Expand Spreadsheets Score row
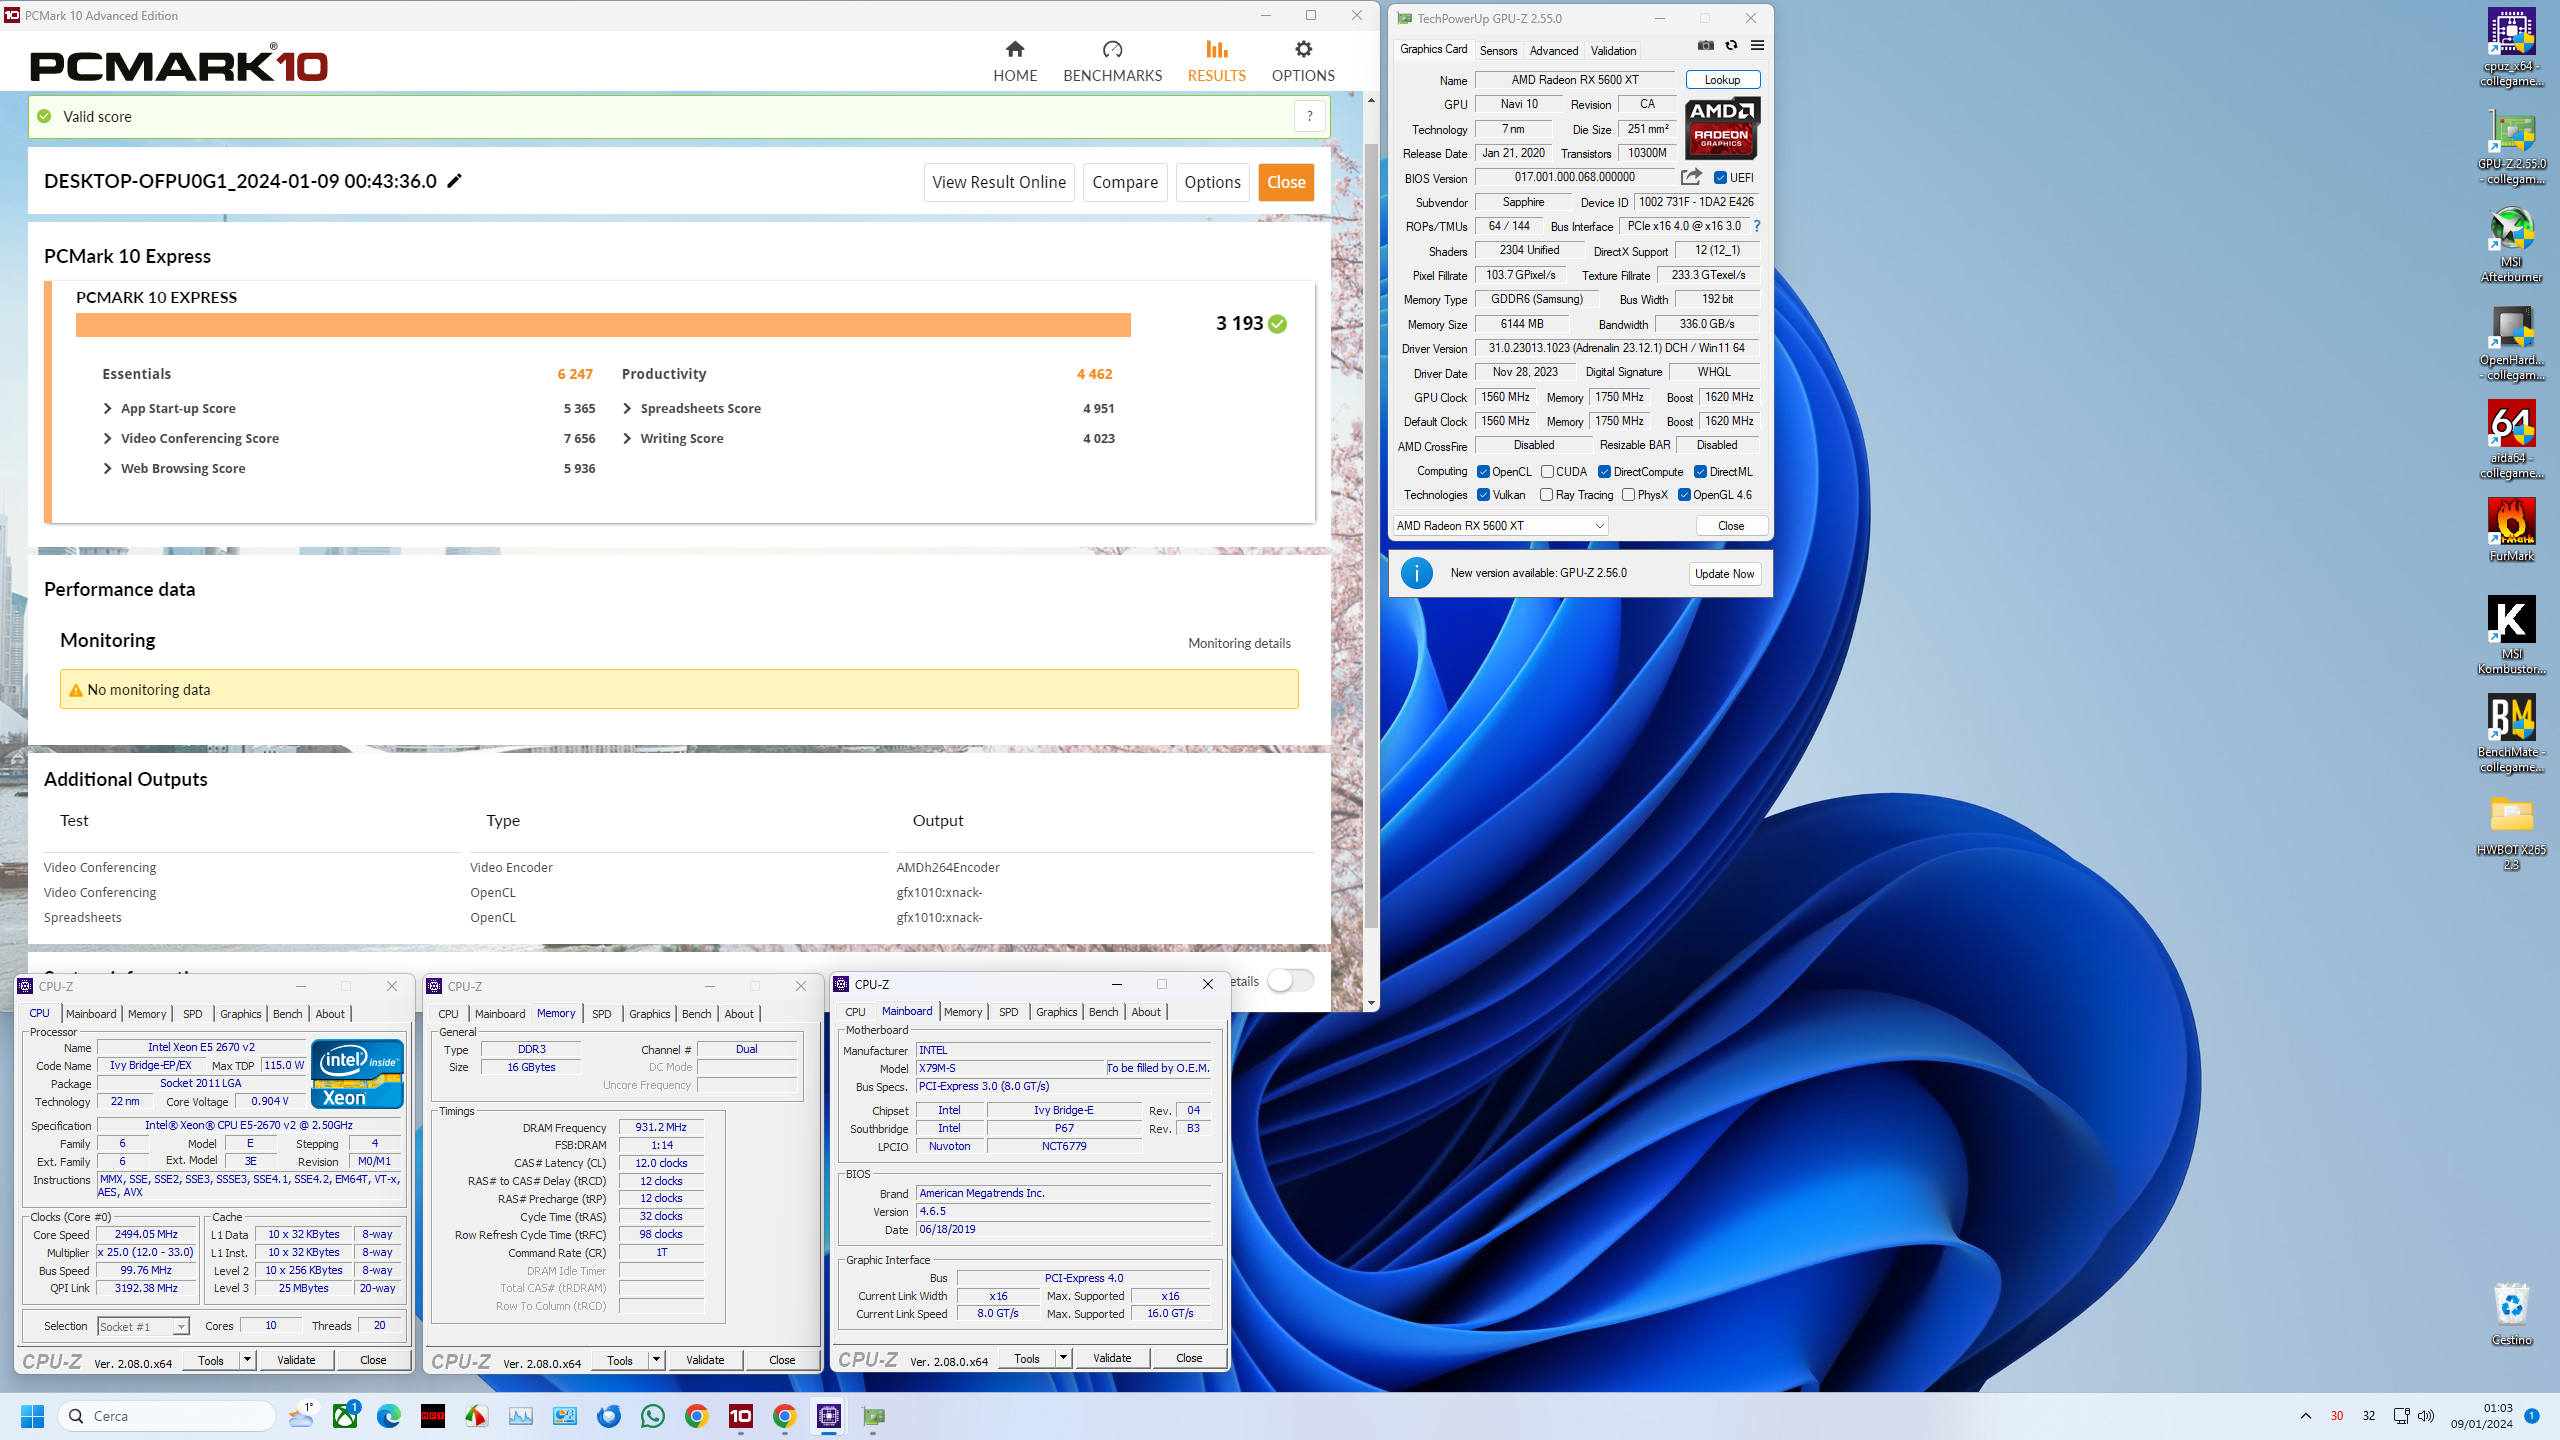Viewport: 2560px width, 1440px height. click(627, 408)
